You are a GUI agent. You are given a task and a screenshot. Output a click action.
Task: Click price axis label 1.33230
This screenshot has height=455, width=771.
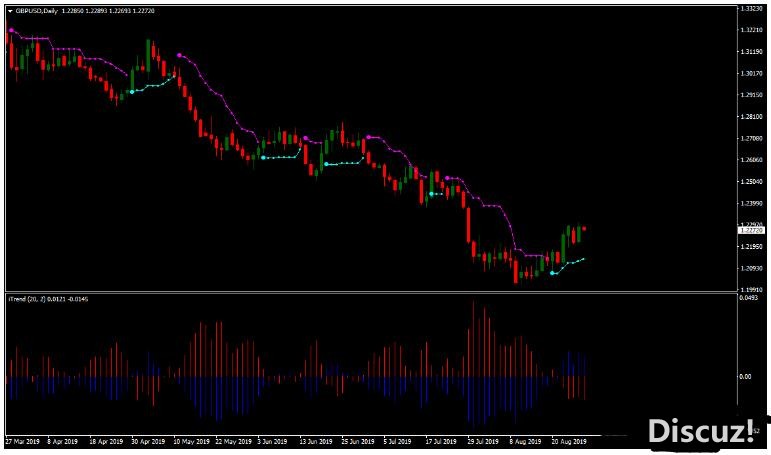[751, 8]
